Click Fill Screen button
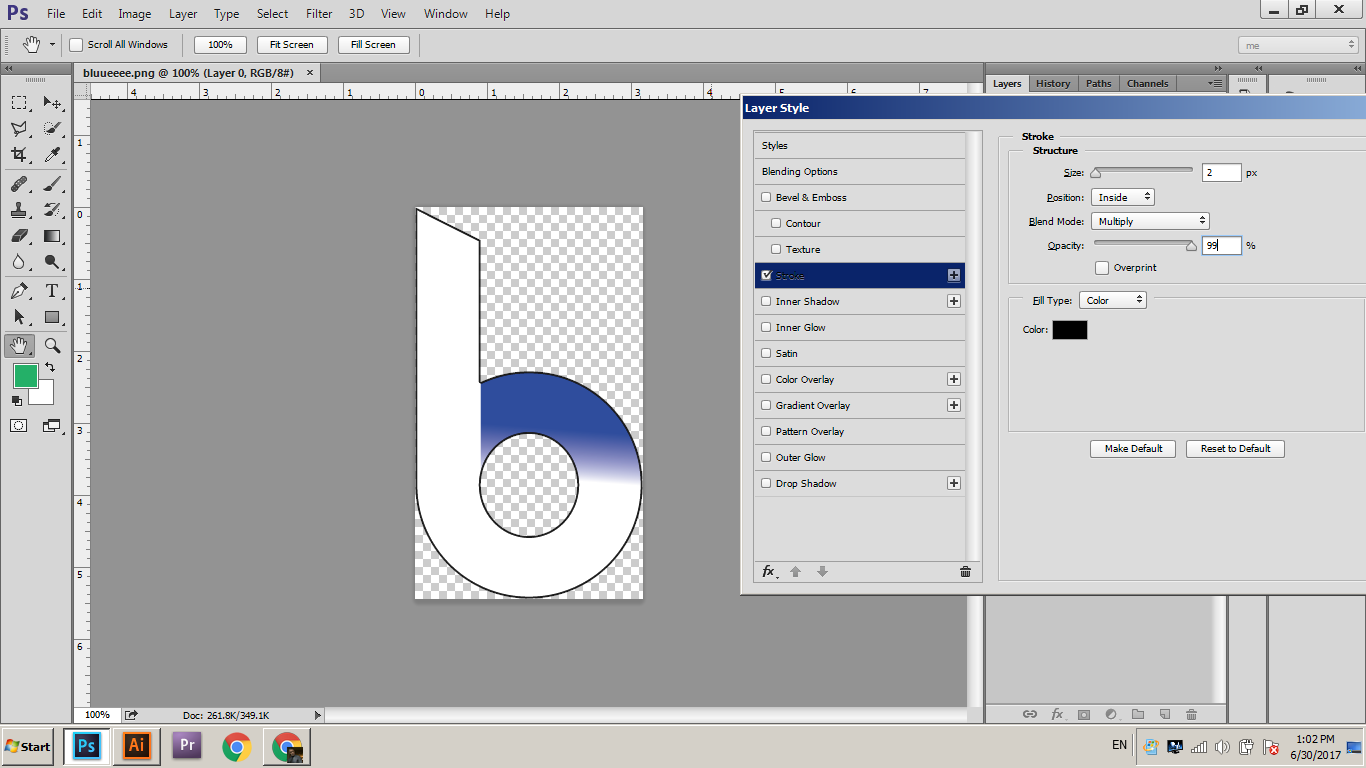 pyautogui.click(x=373, y=45)
